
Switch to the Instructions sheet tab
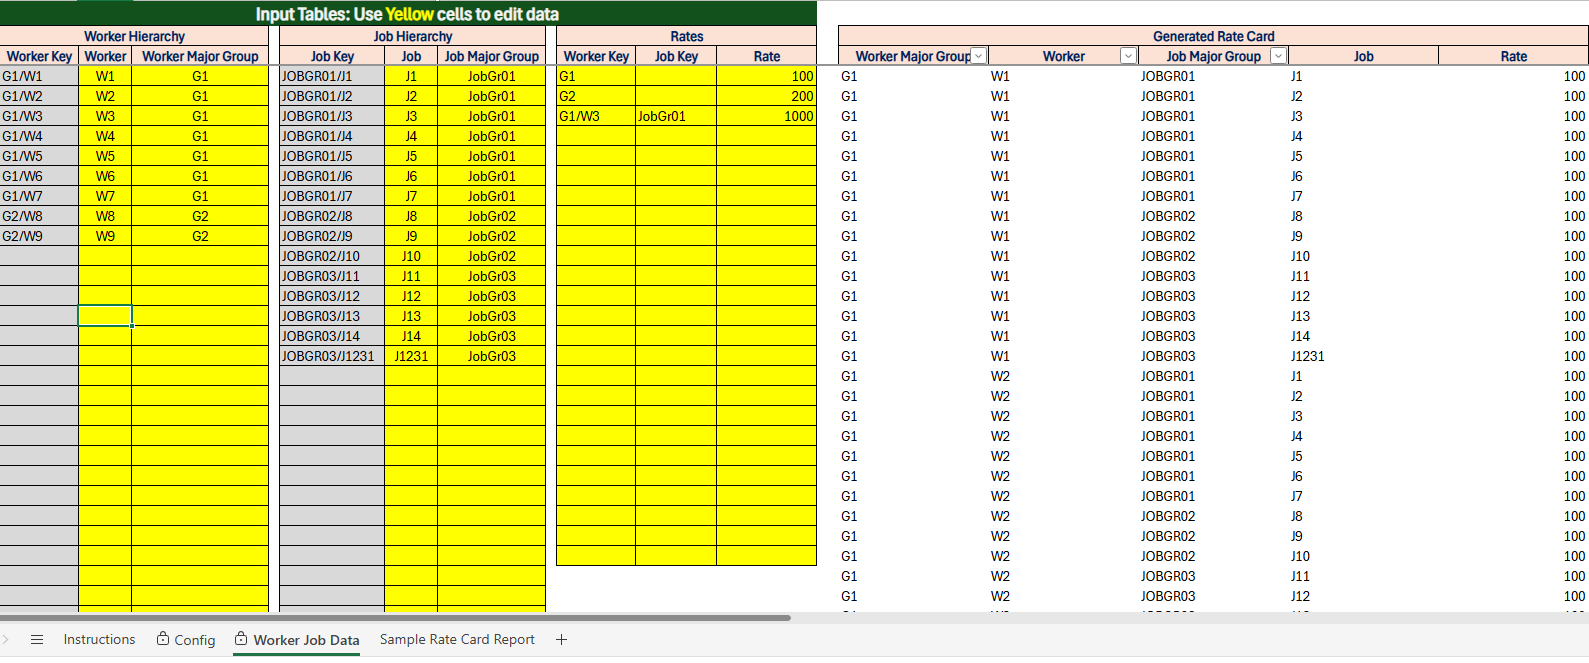coord(99,640)
